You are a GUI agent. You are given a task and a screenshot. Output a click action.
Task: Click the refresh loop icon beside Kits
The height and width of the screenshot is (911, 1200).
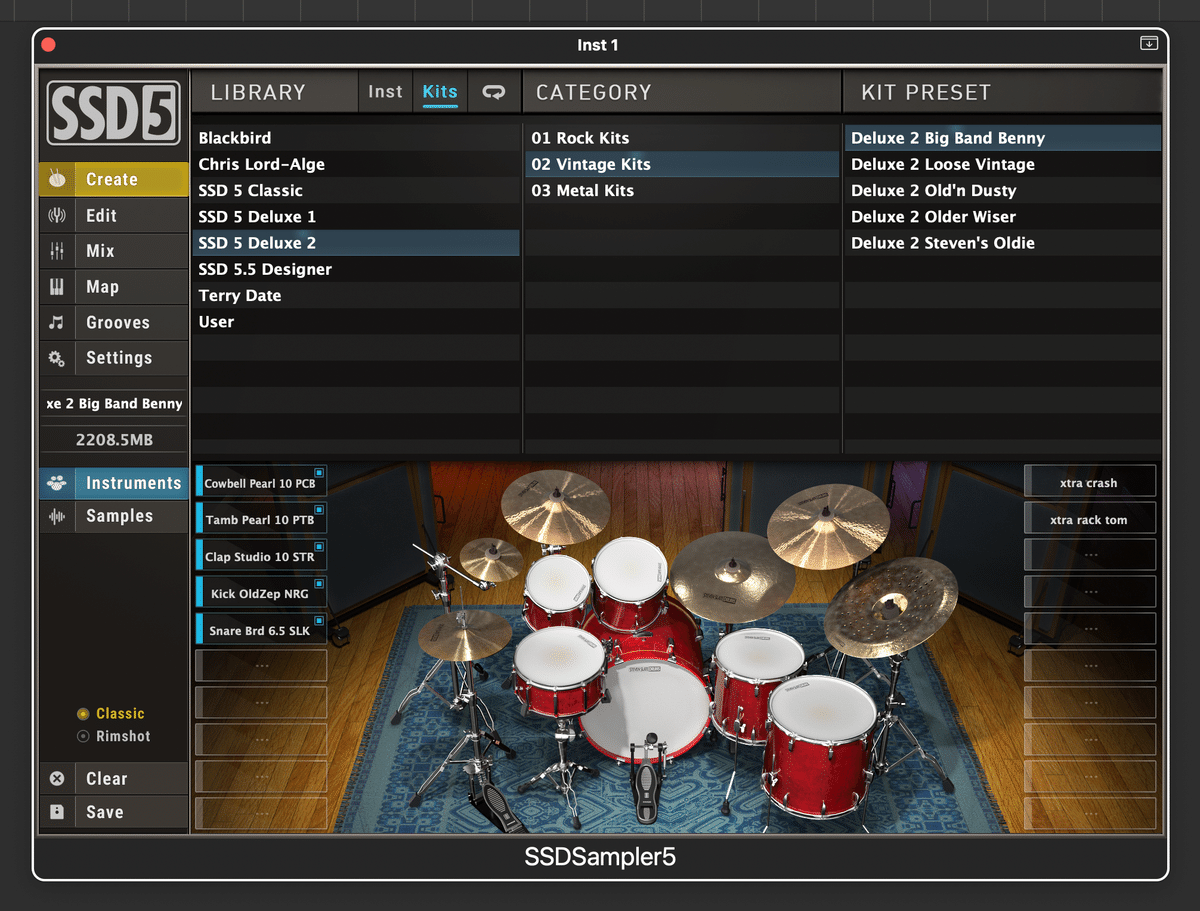click(x=494, y=92)
